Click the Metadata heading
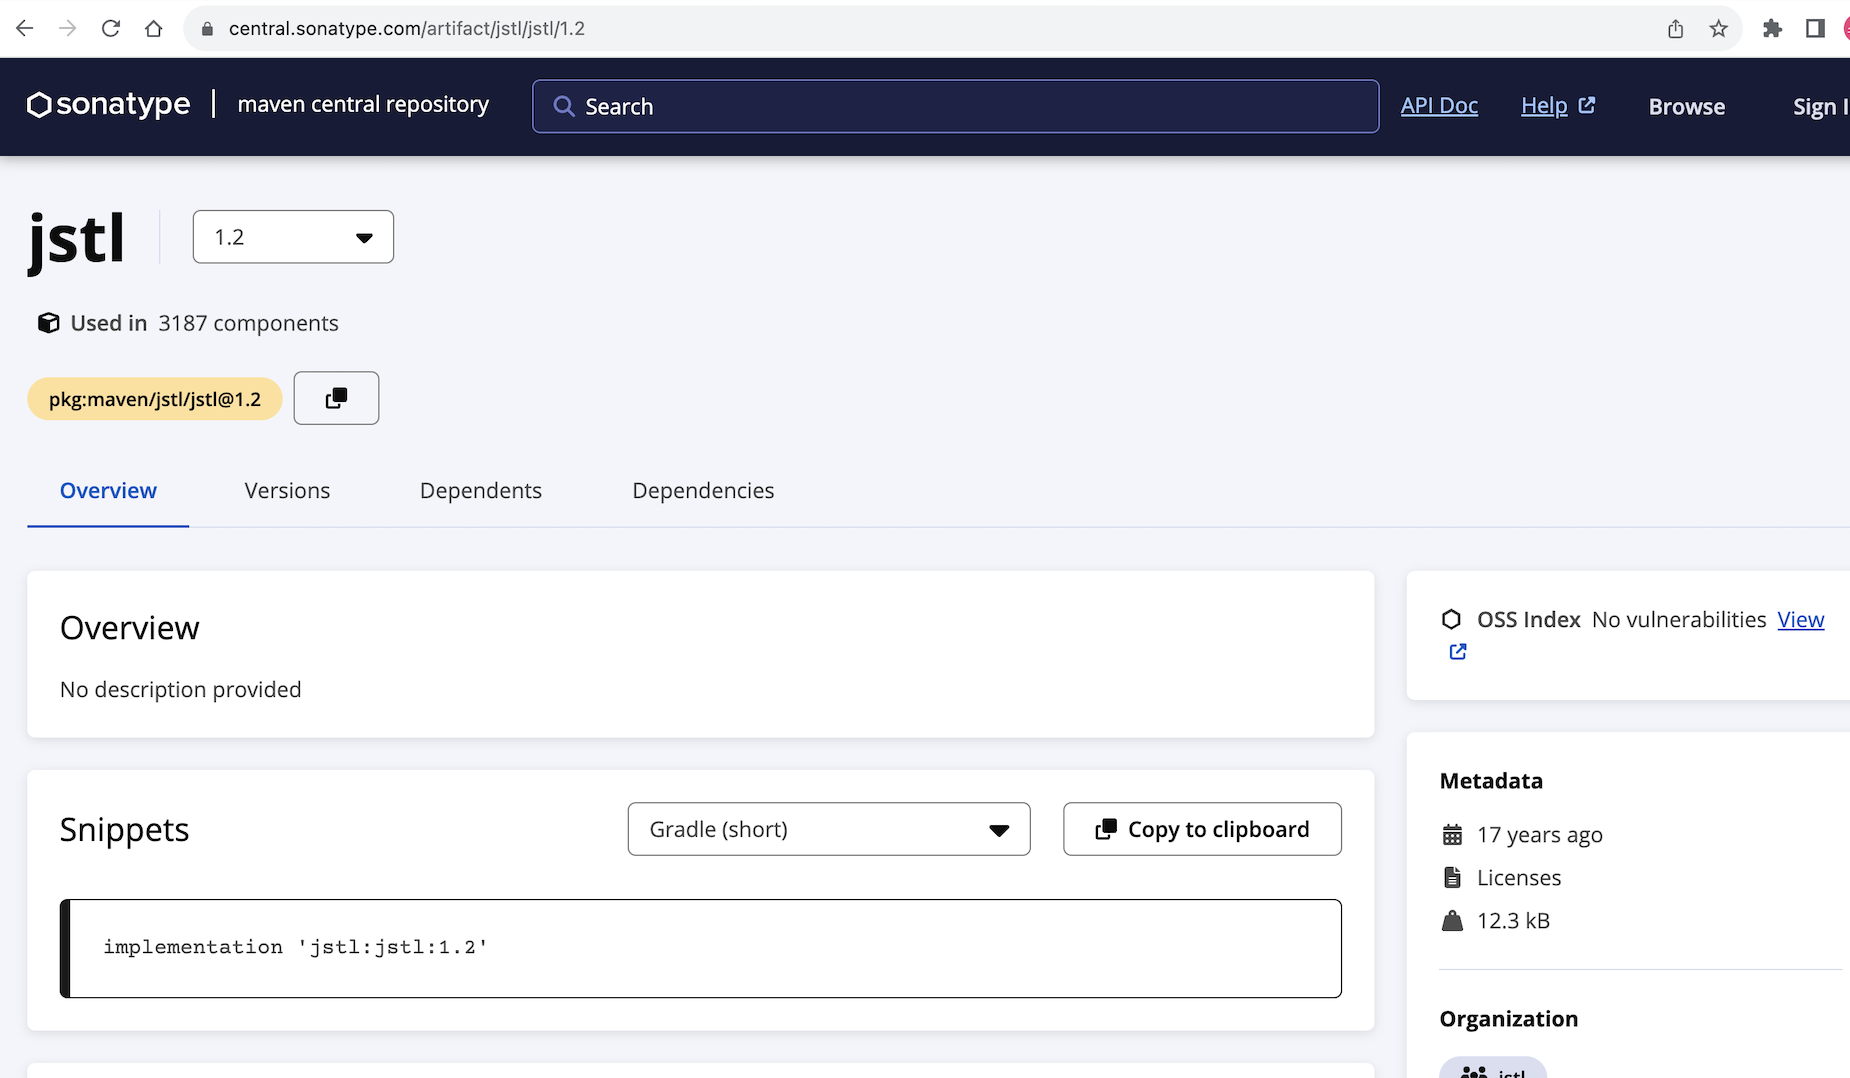The width and height of the screenshot is (1850, 1078). point(1491,781)
